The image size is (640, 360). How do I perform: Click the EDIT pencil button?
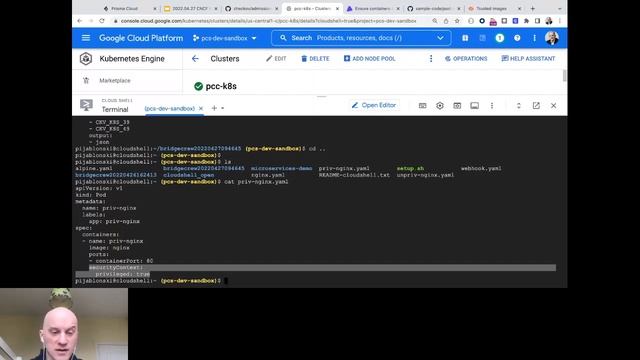(x=276, y=59)
